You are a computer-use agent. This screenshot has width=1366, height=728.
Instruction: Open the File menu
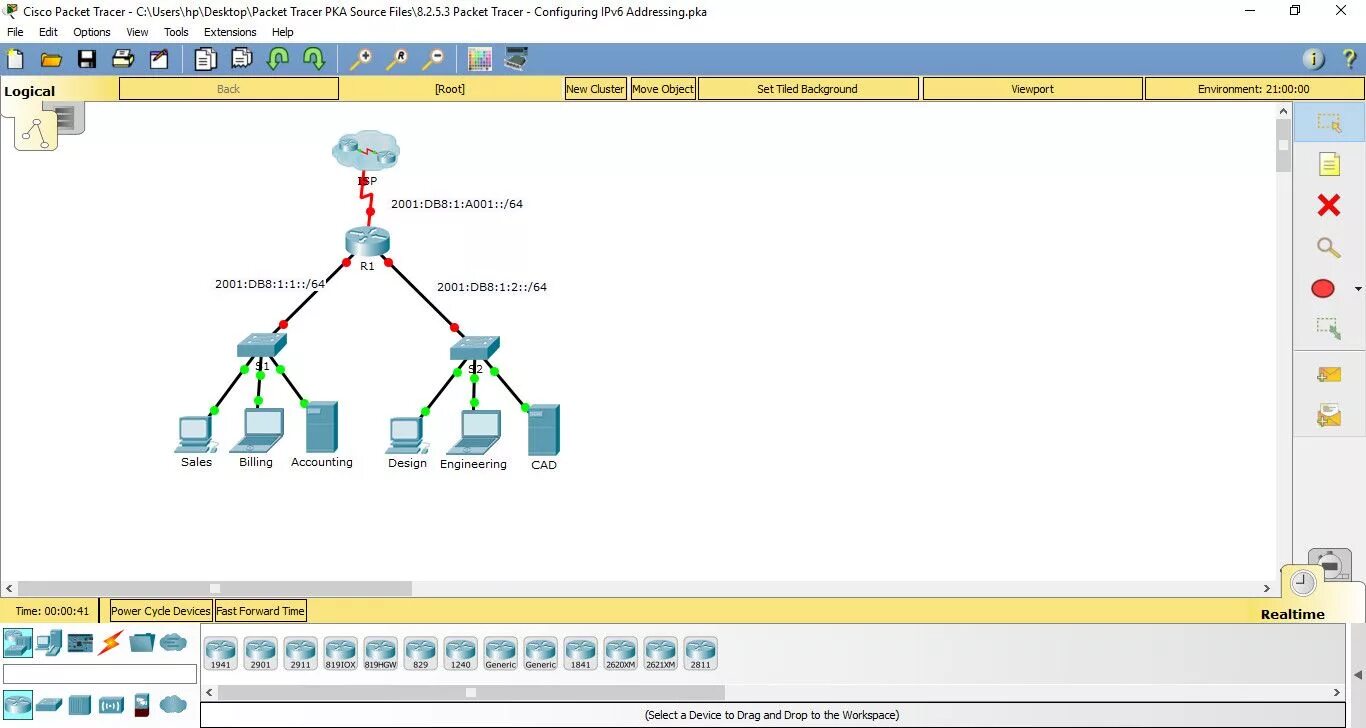15,32
